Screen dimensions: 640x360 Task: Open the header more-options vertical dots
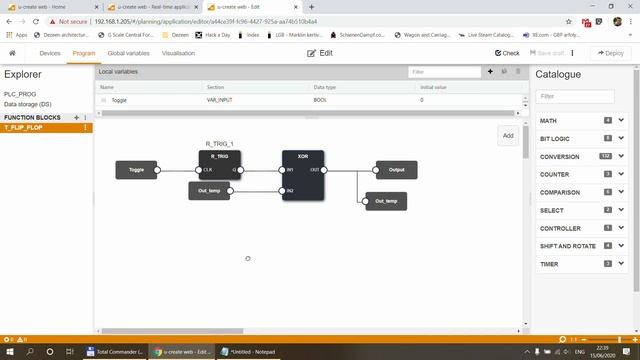pyautogui.click(x=572, y=53)
